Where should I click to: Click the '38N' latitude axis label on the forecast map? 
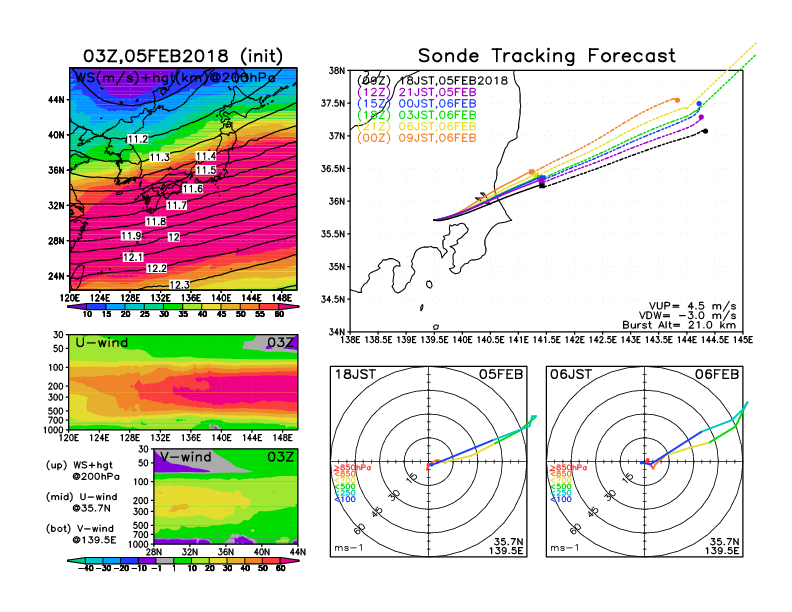click(x=337, y=70)
